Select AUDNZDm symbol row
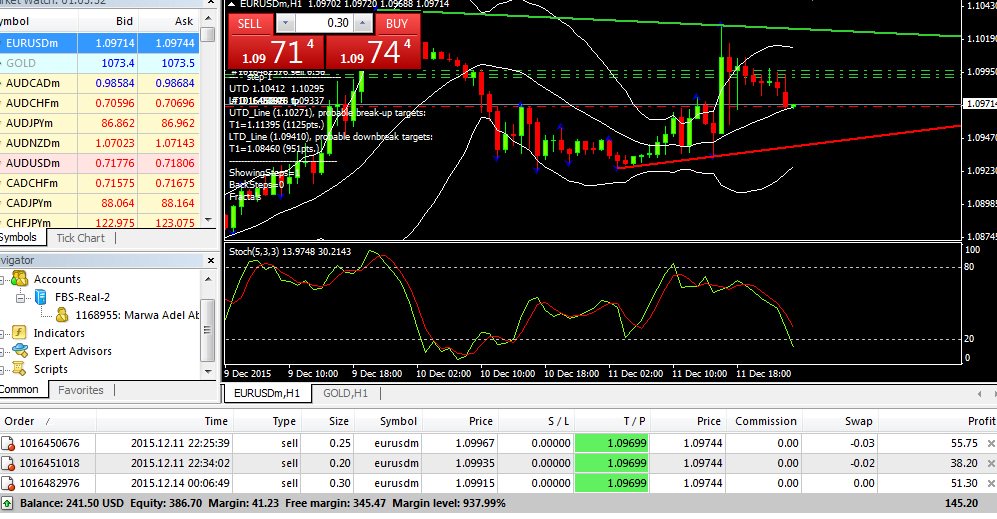This screenshot has height=519, width=997. point(99,143)
